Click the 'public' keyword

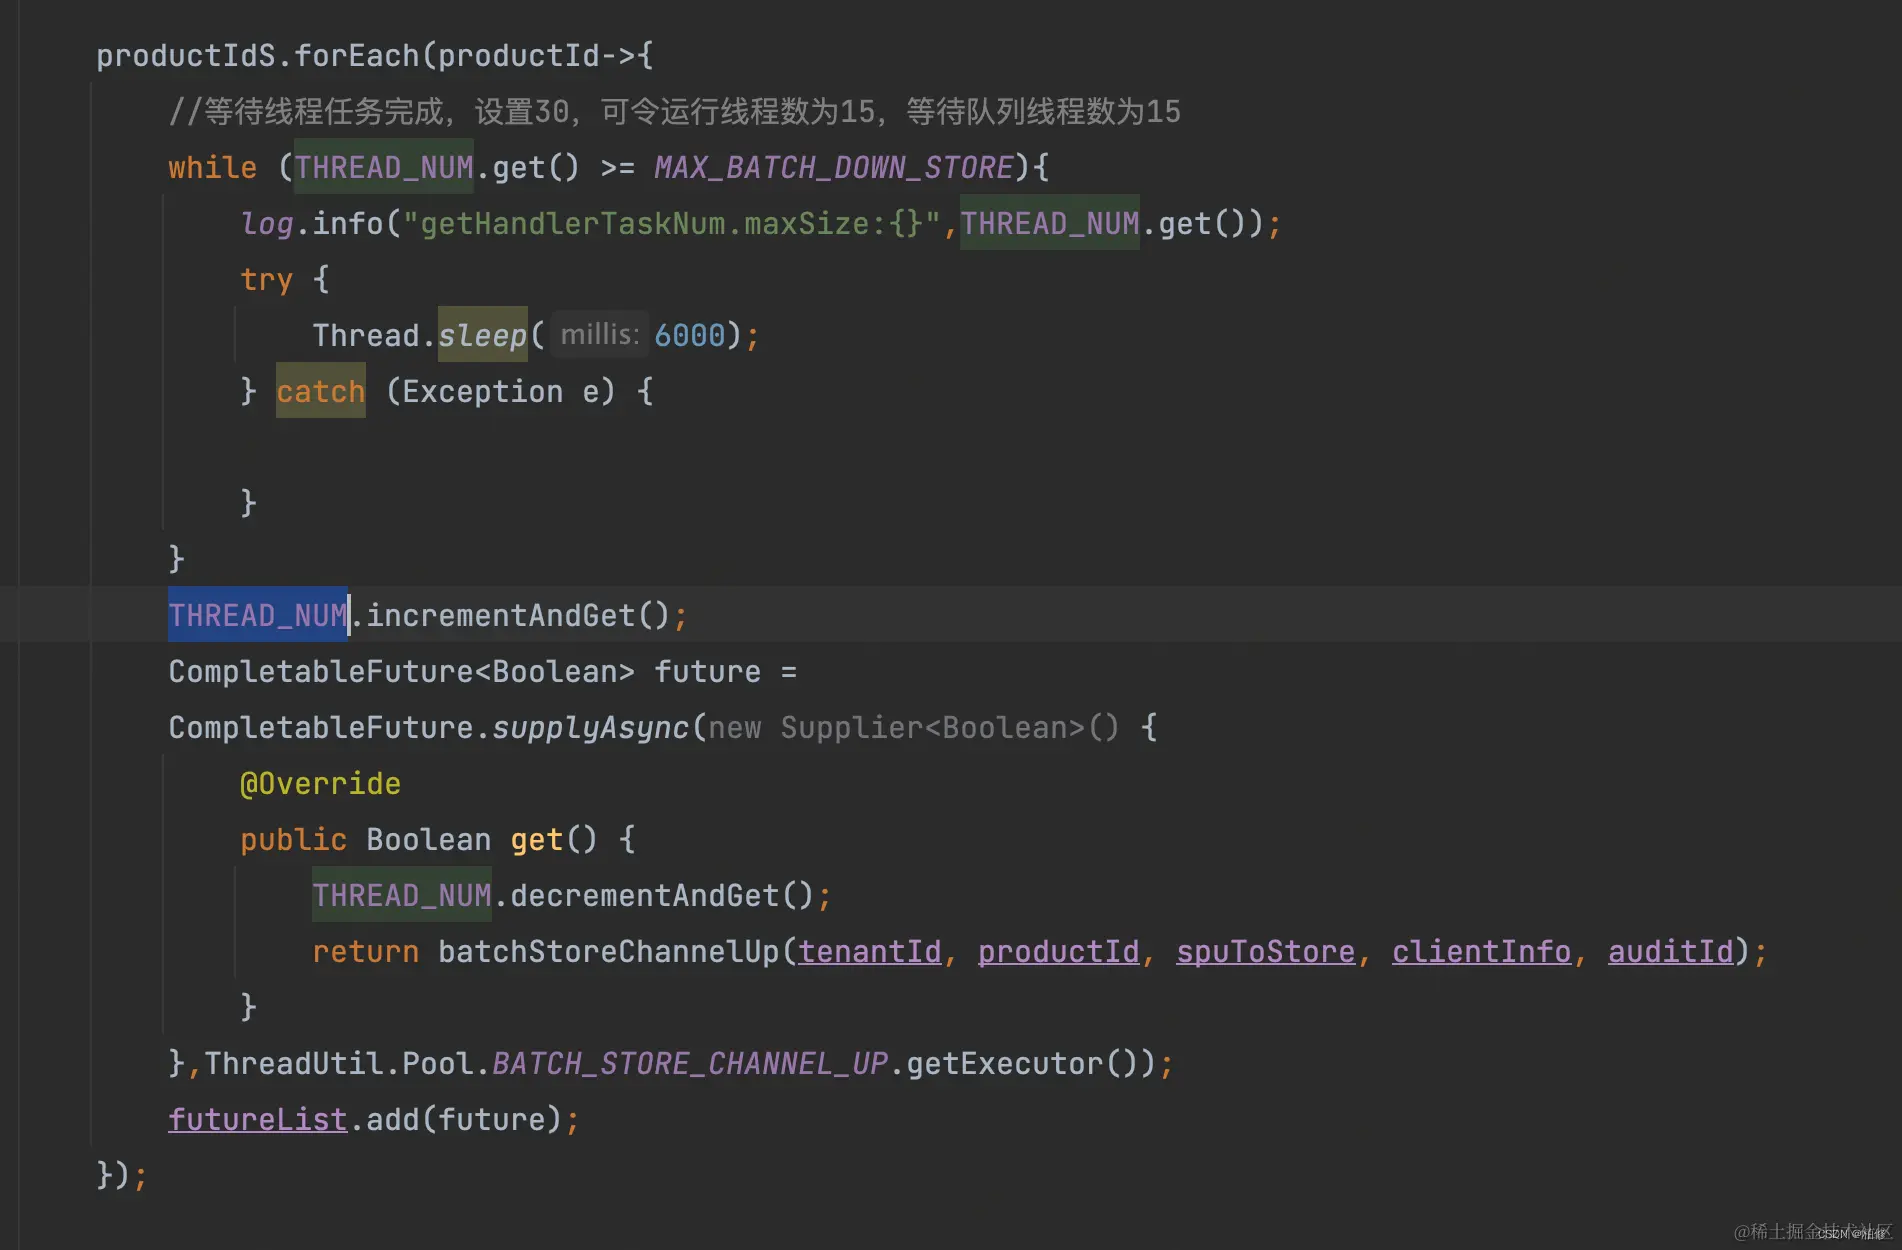click(x=294, y=840)
